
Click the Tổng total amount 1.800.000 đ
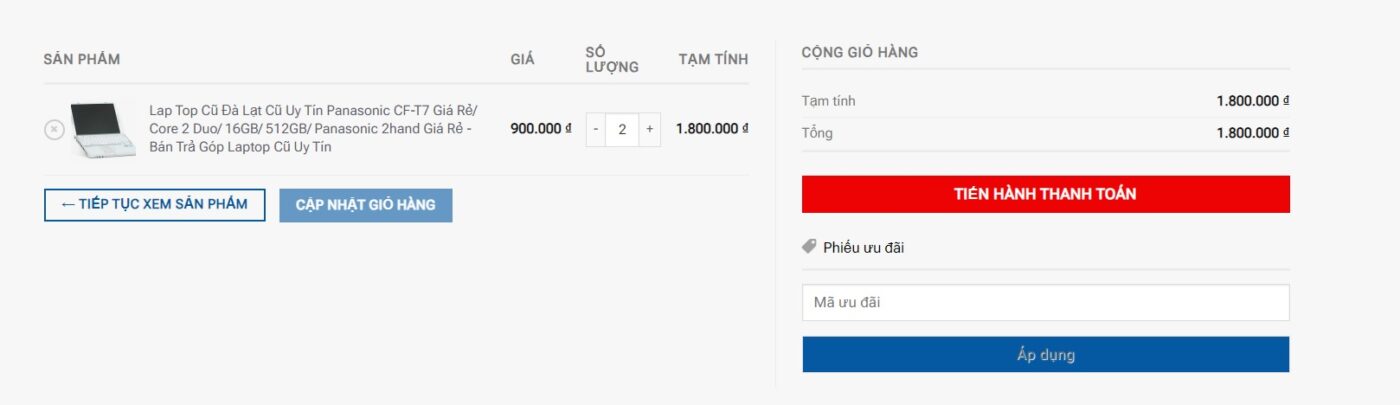coord(1253,133)
